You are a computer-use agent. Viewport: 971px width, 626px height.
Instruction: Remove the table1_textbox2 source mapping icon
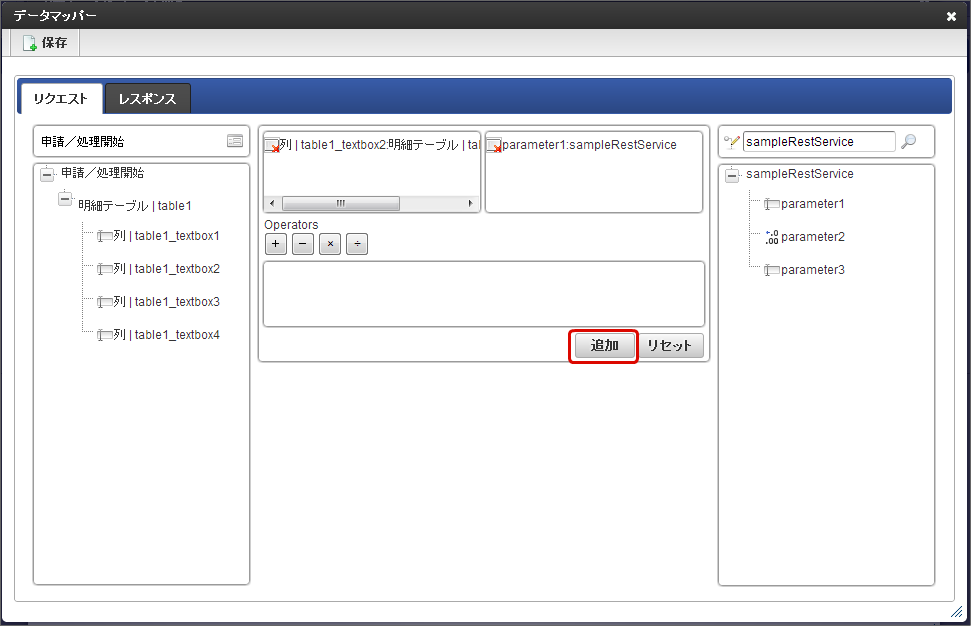(x=272, y=146)
